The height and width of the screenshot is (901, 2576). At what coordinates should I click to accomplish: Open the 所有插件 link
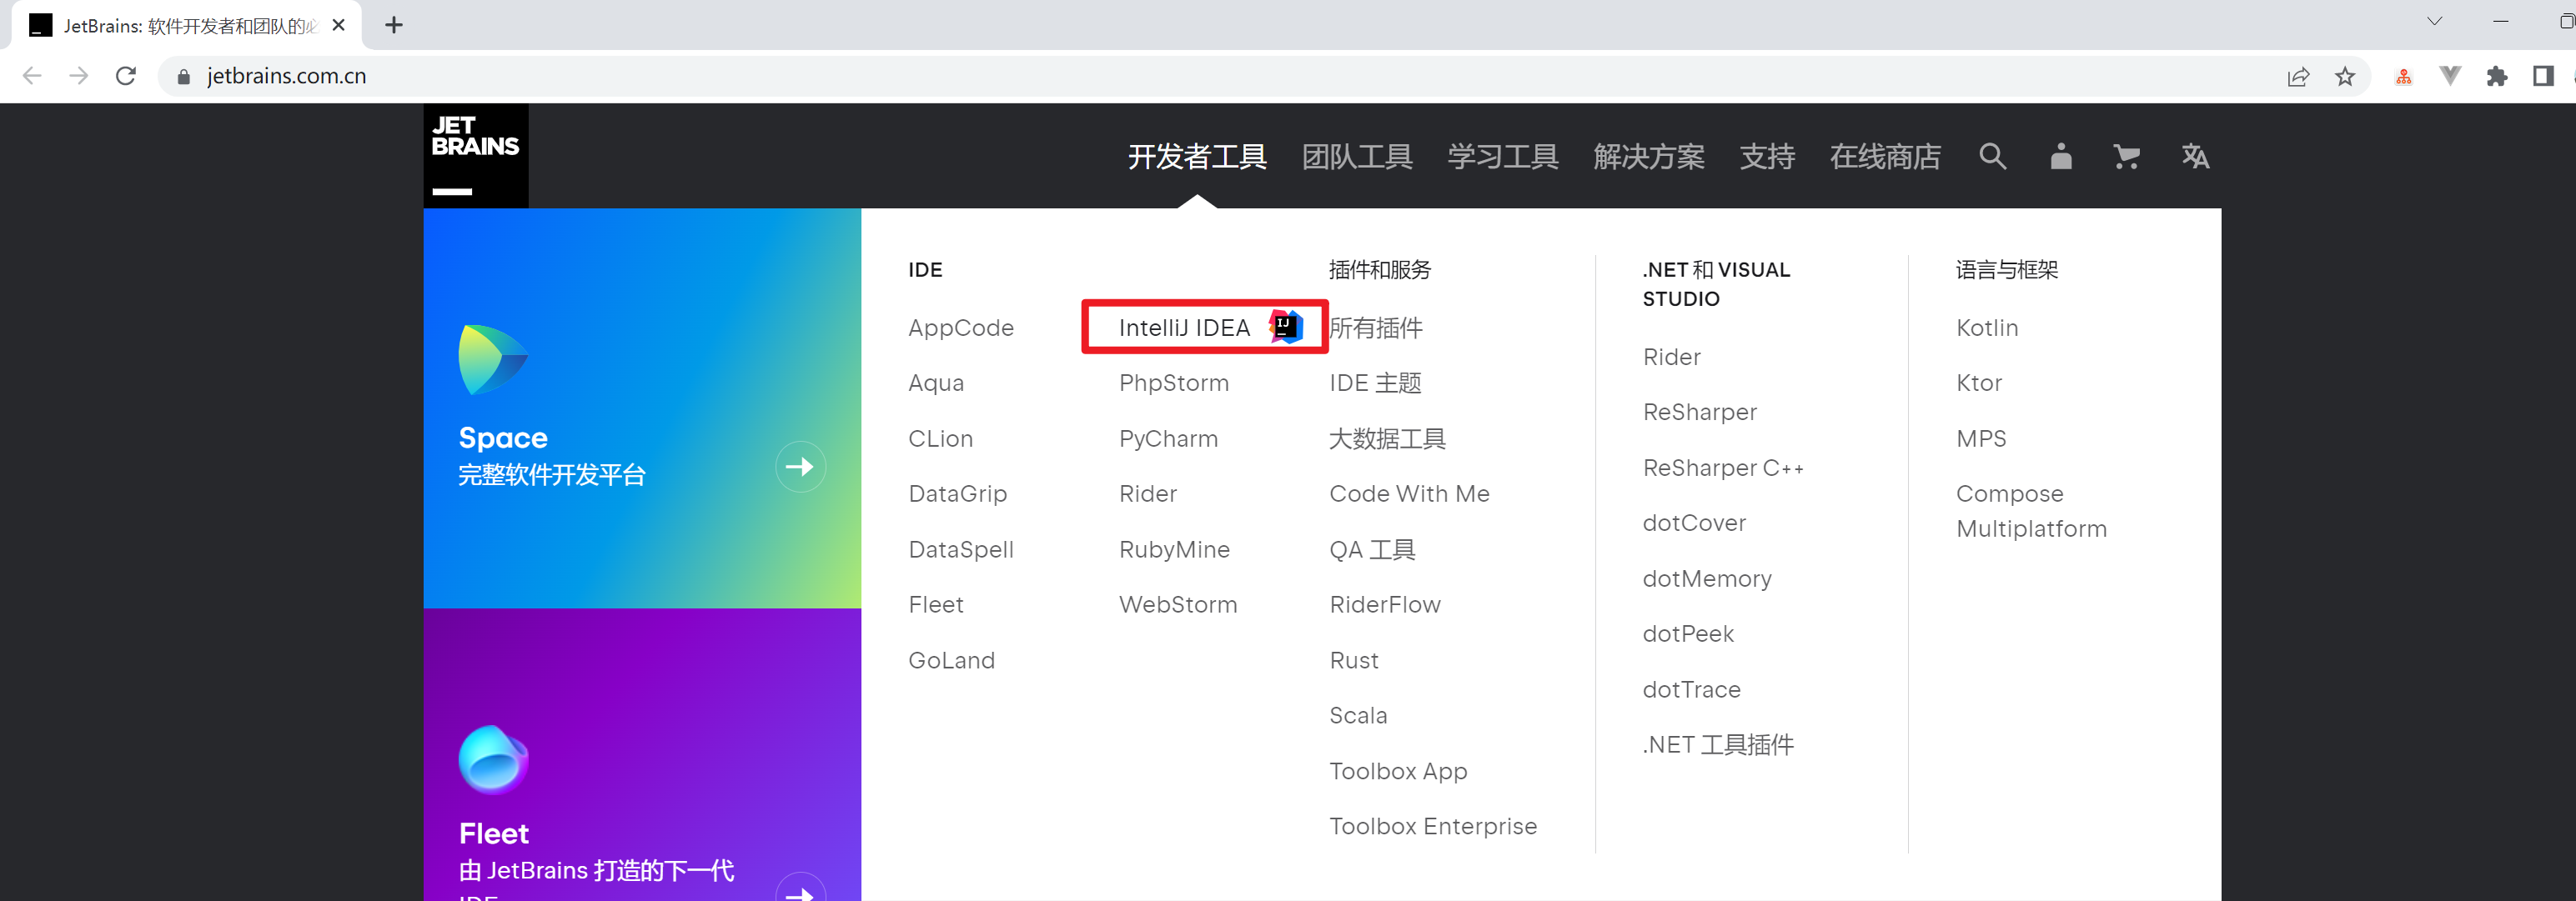[1376, 327]
